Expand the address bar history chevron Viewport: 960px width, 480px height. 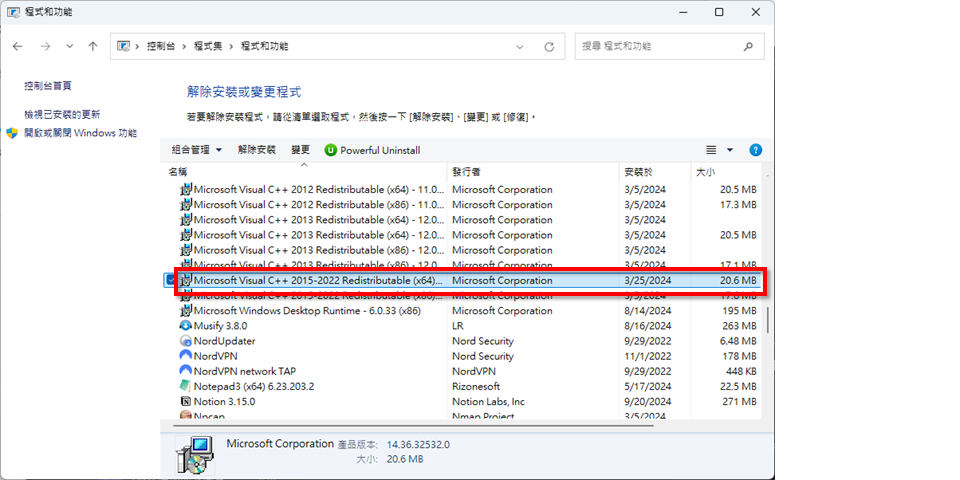point(520,47)
